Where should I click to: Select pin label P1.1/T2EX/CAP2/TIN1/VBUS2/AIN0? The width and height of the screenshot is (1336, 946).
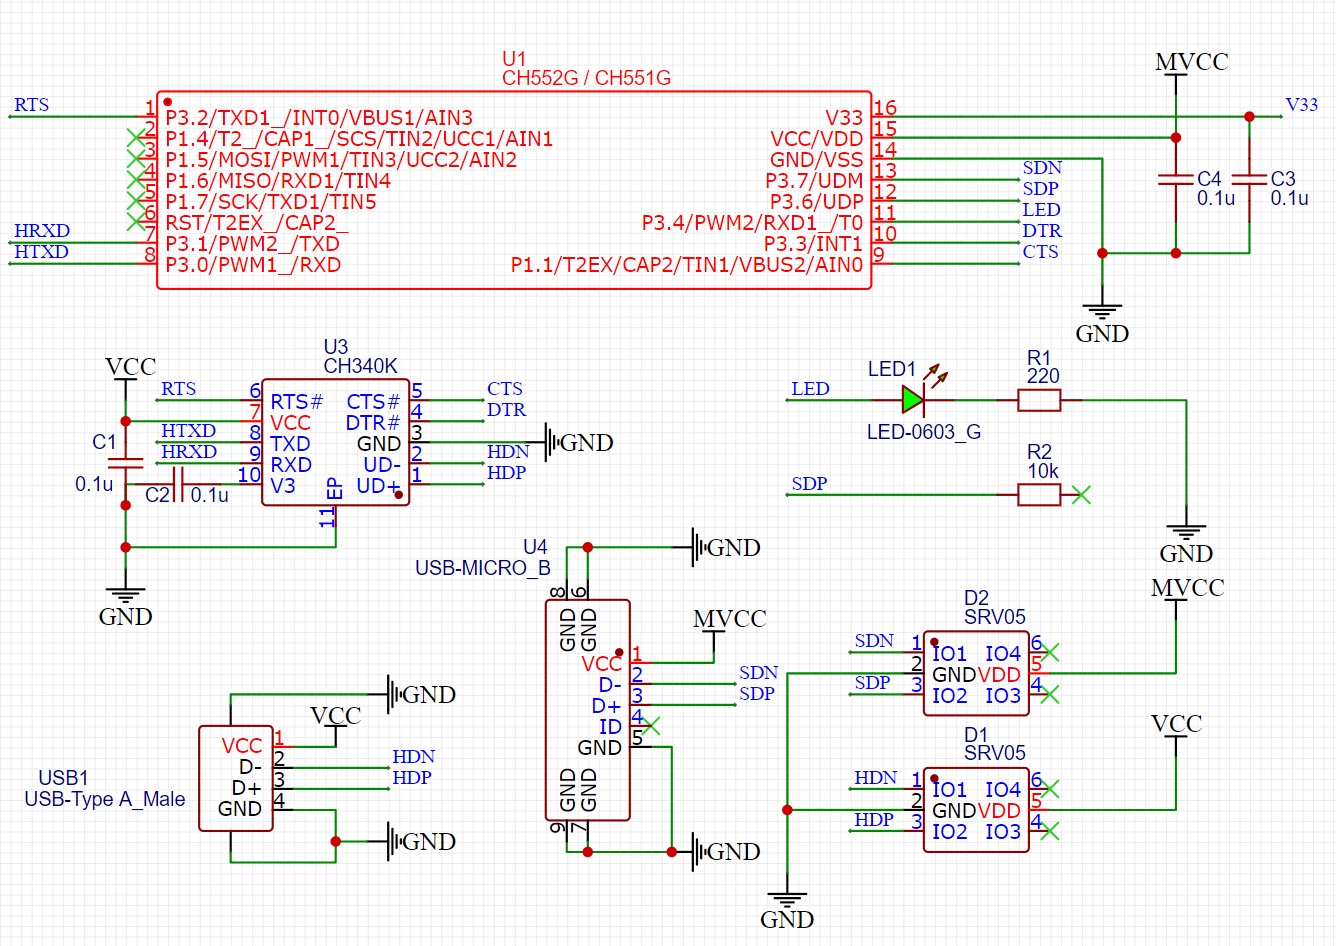pyautogui.click(x=687, y=265)
